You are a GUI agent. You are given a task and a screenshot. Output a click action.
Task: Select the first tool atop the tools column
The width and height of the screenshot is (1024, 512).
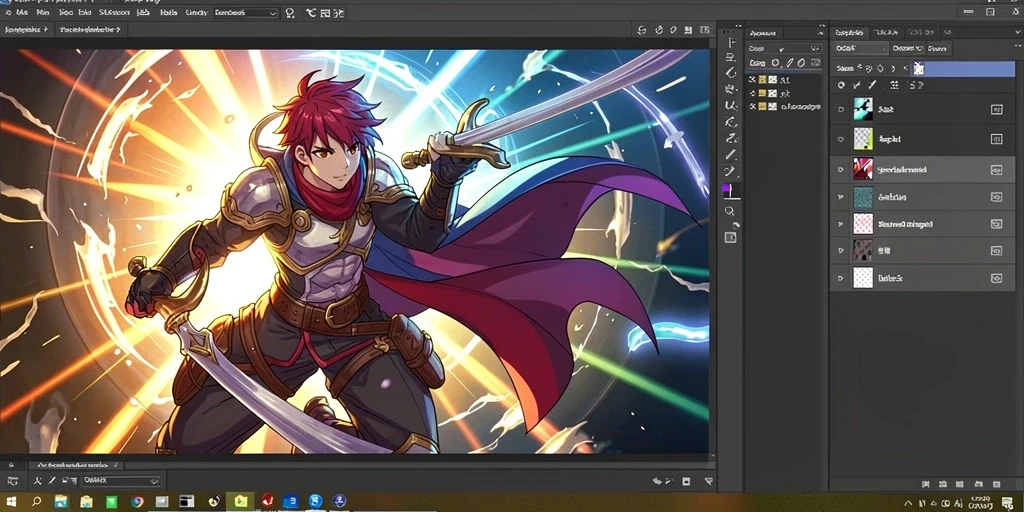tap(731, 42)
